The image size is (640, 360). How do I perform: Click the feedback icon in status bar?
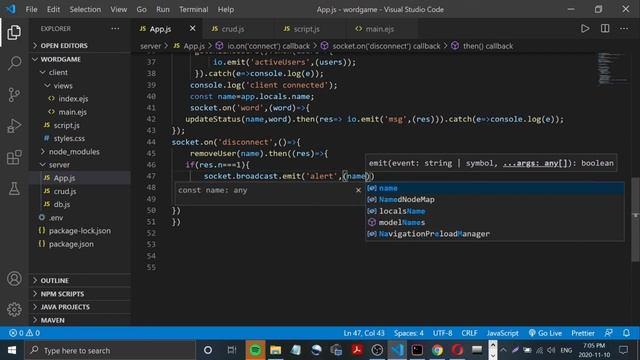tap(609, 333)
